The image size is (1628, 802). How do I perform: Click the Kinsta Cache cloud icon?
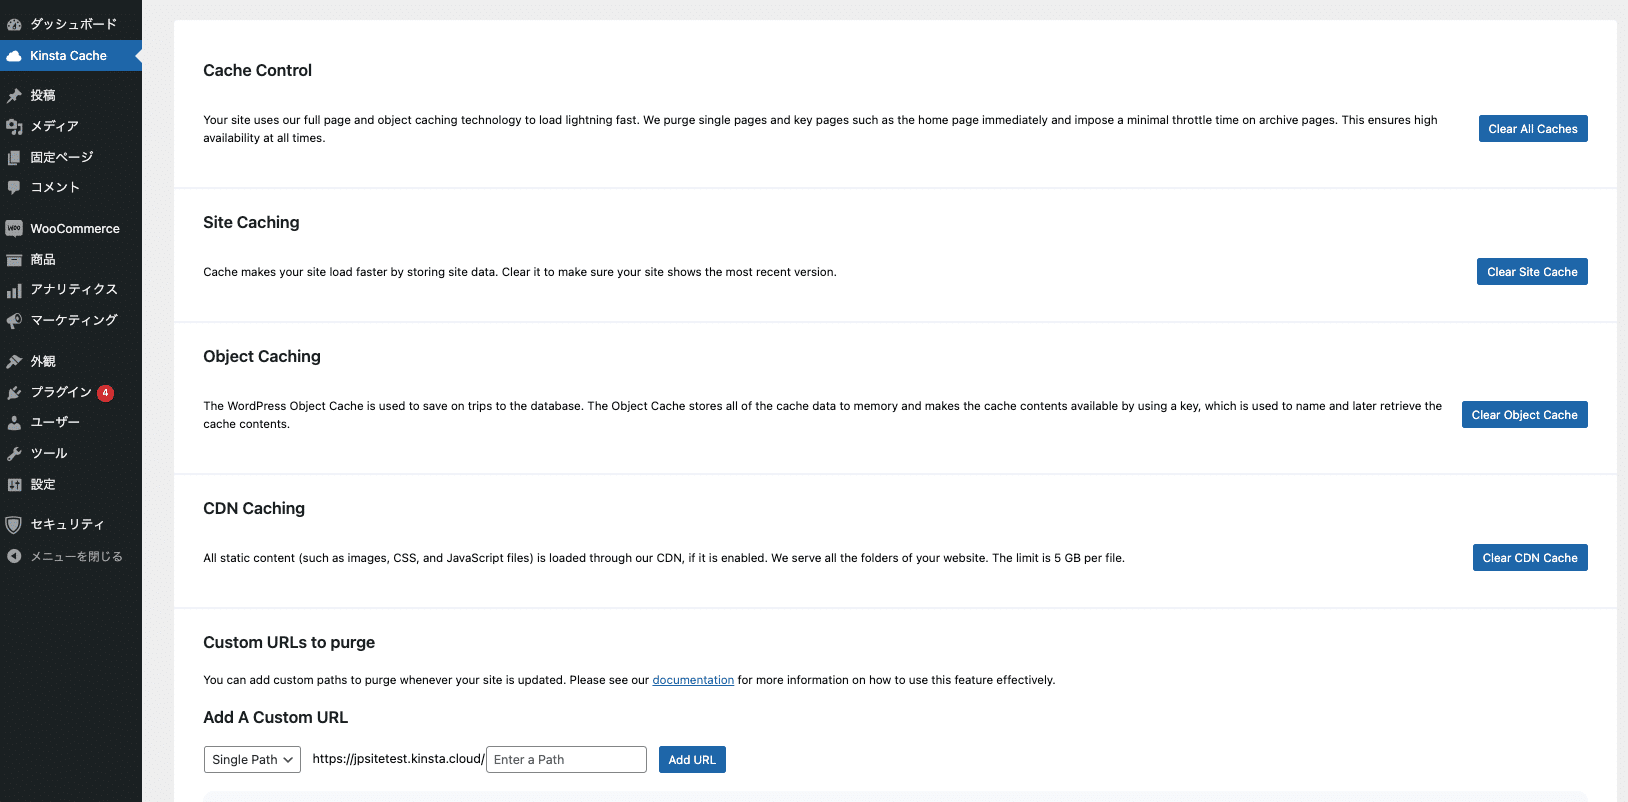pos(14,56)
